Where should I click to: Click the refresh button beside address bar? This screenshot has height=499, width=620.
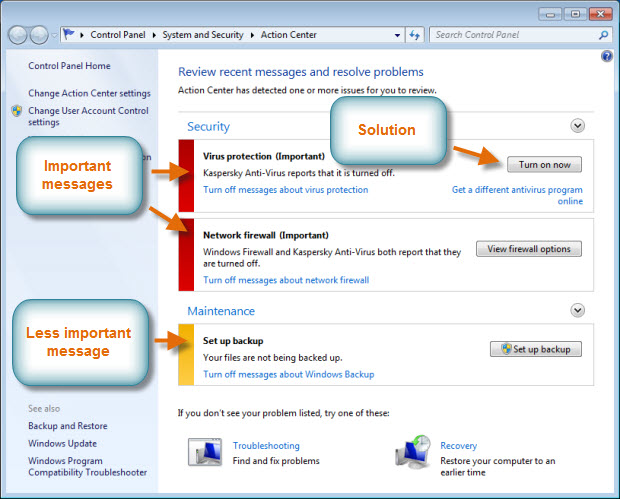tap(416, 35)
